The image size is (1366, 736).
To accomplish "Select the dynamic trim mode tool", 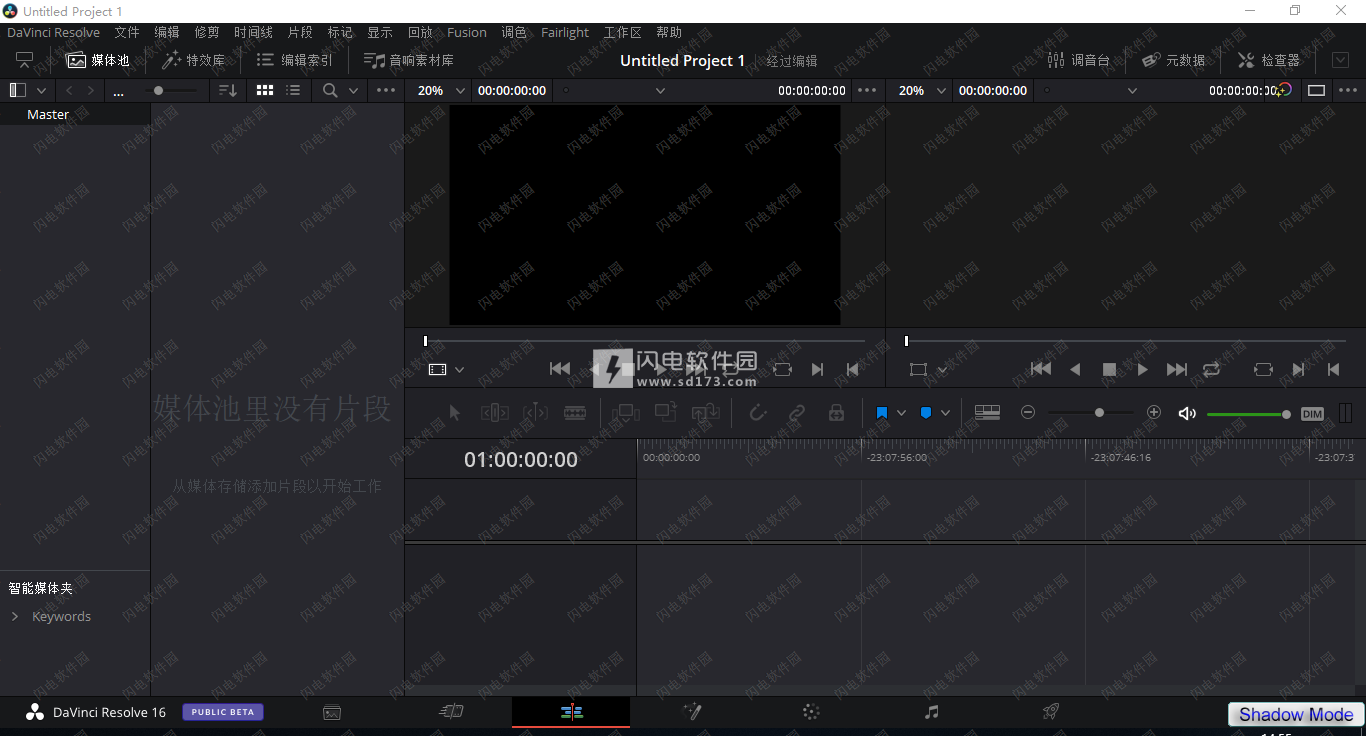I will [x=535, y=412].
